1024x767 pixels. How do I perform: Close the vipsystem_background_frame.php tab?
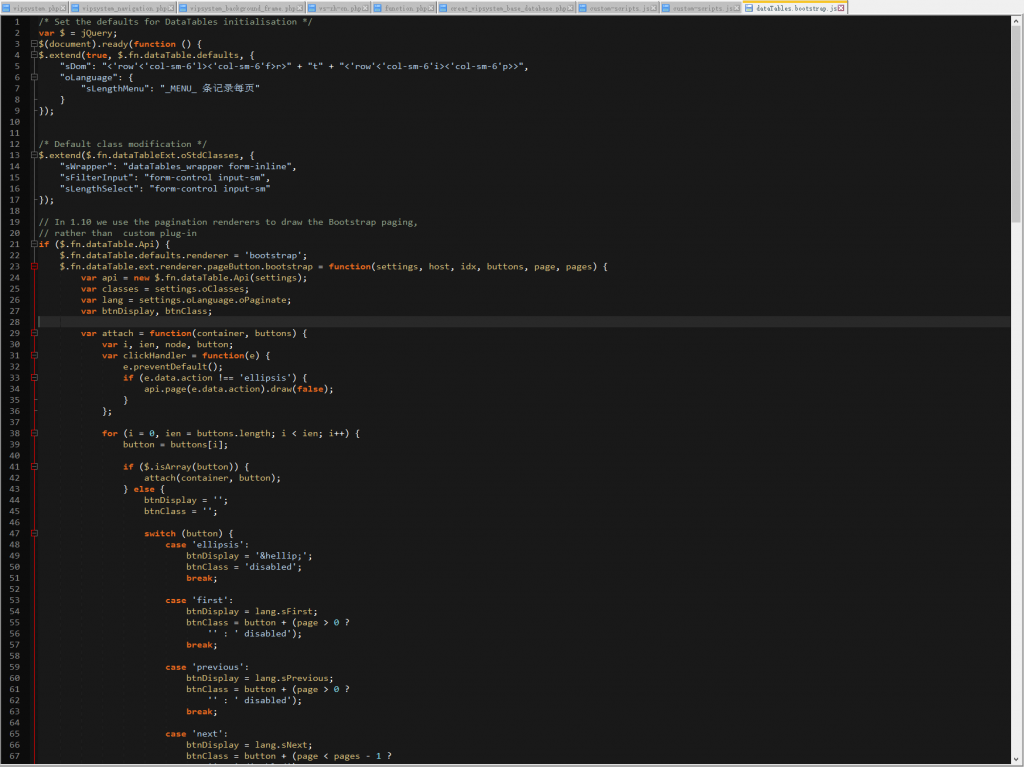pyautogui.click(x=300, y=8)
